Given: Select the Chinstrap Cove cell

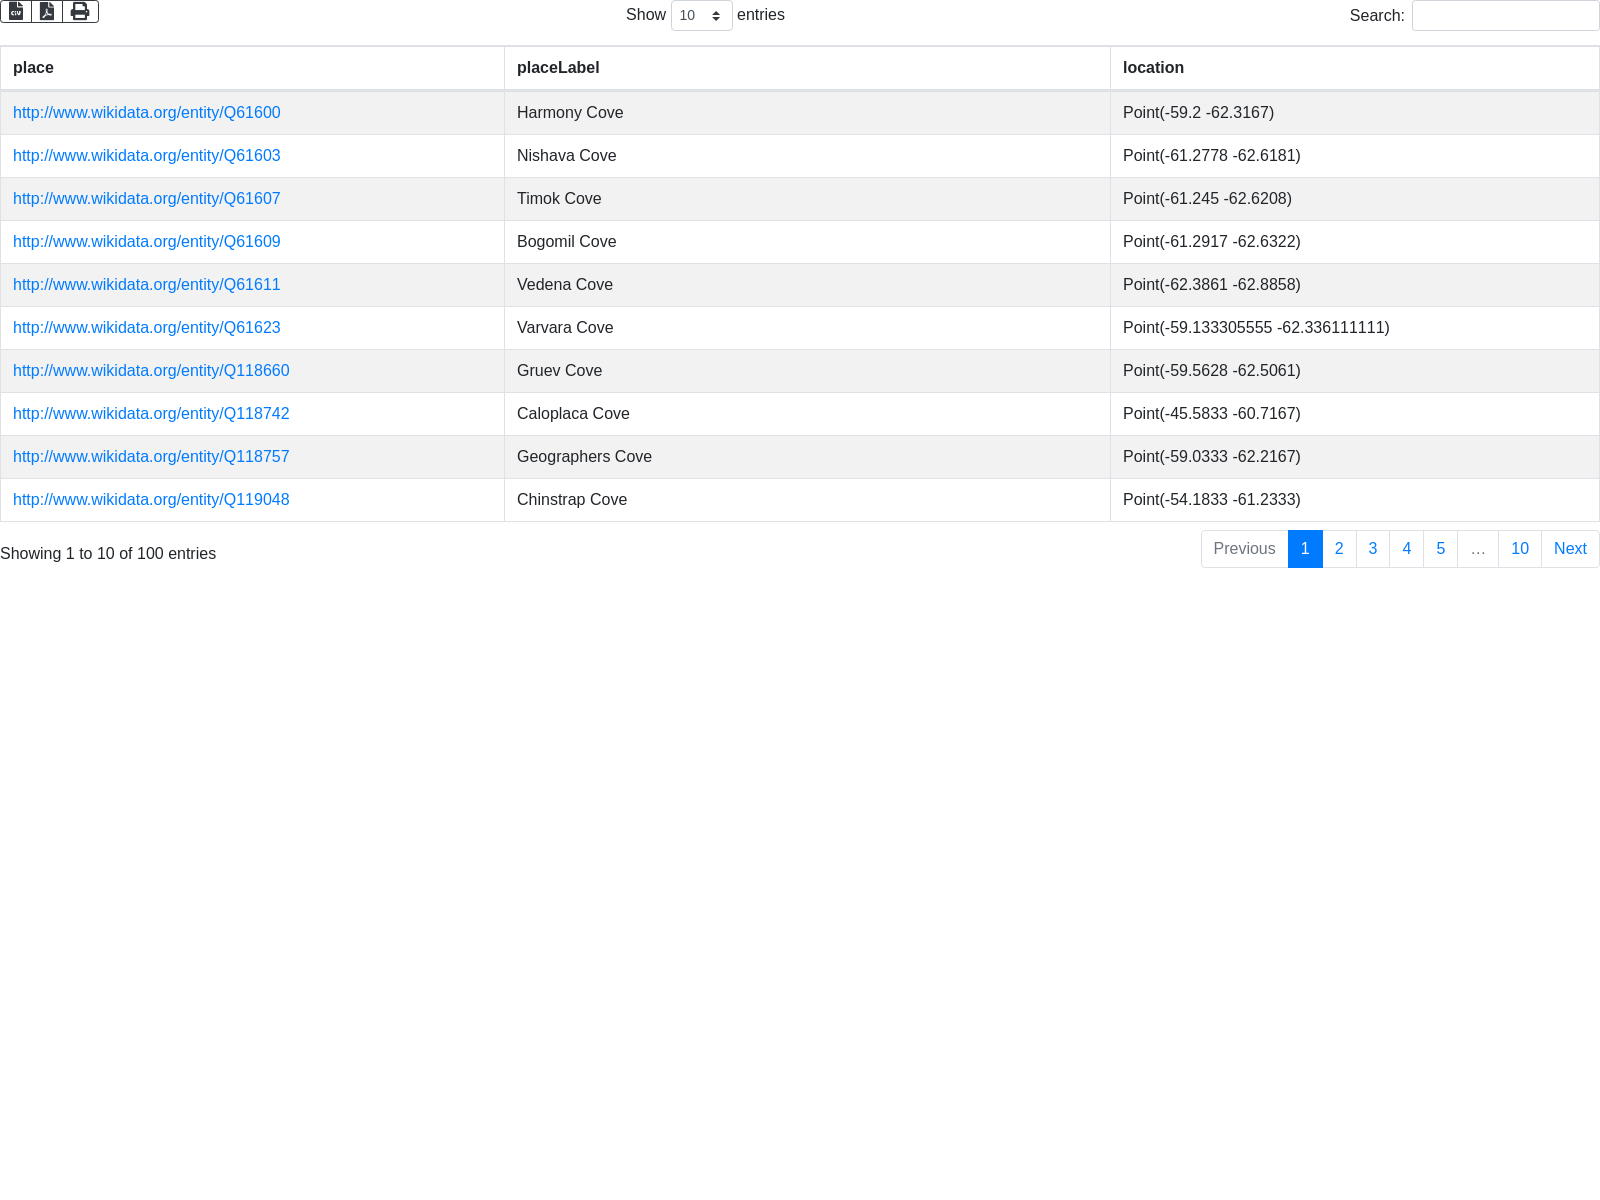Looking at the screenshot, I should pos(807,500).
